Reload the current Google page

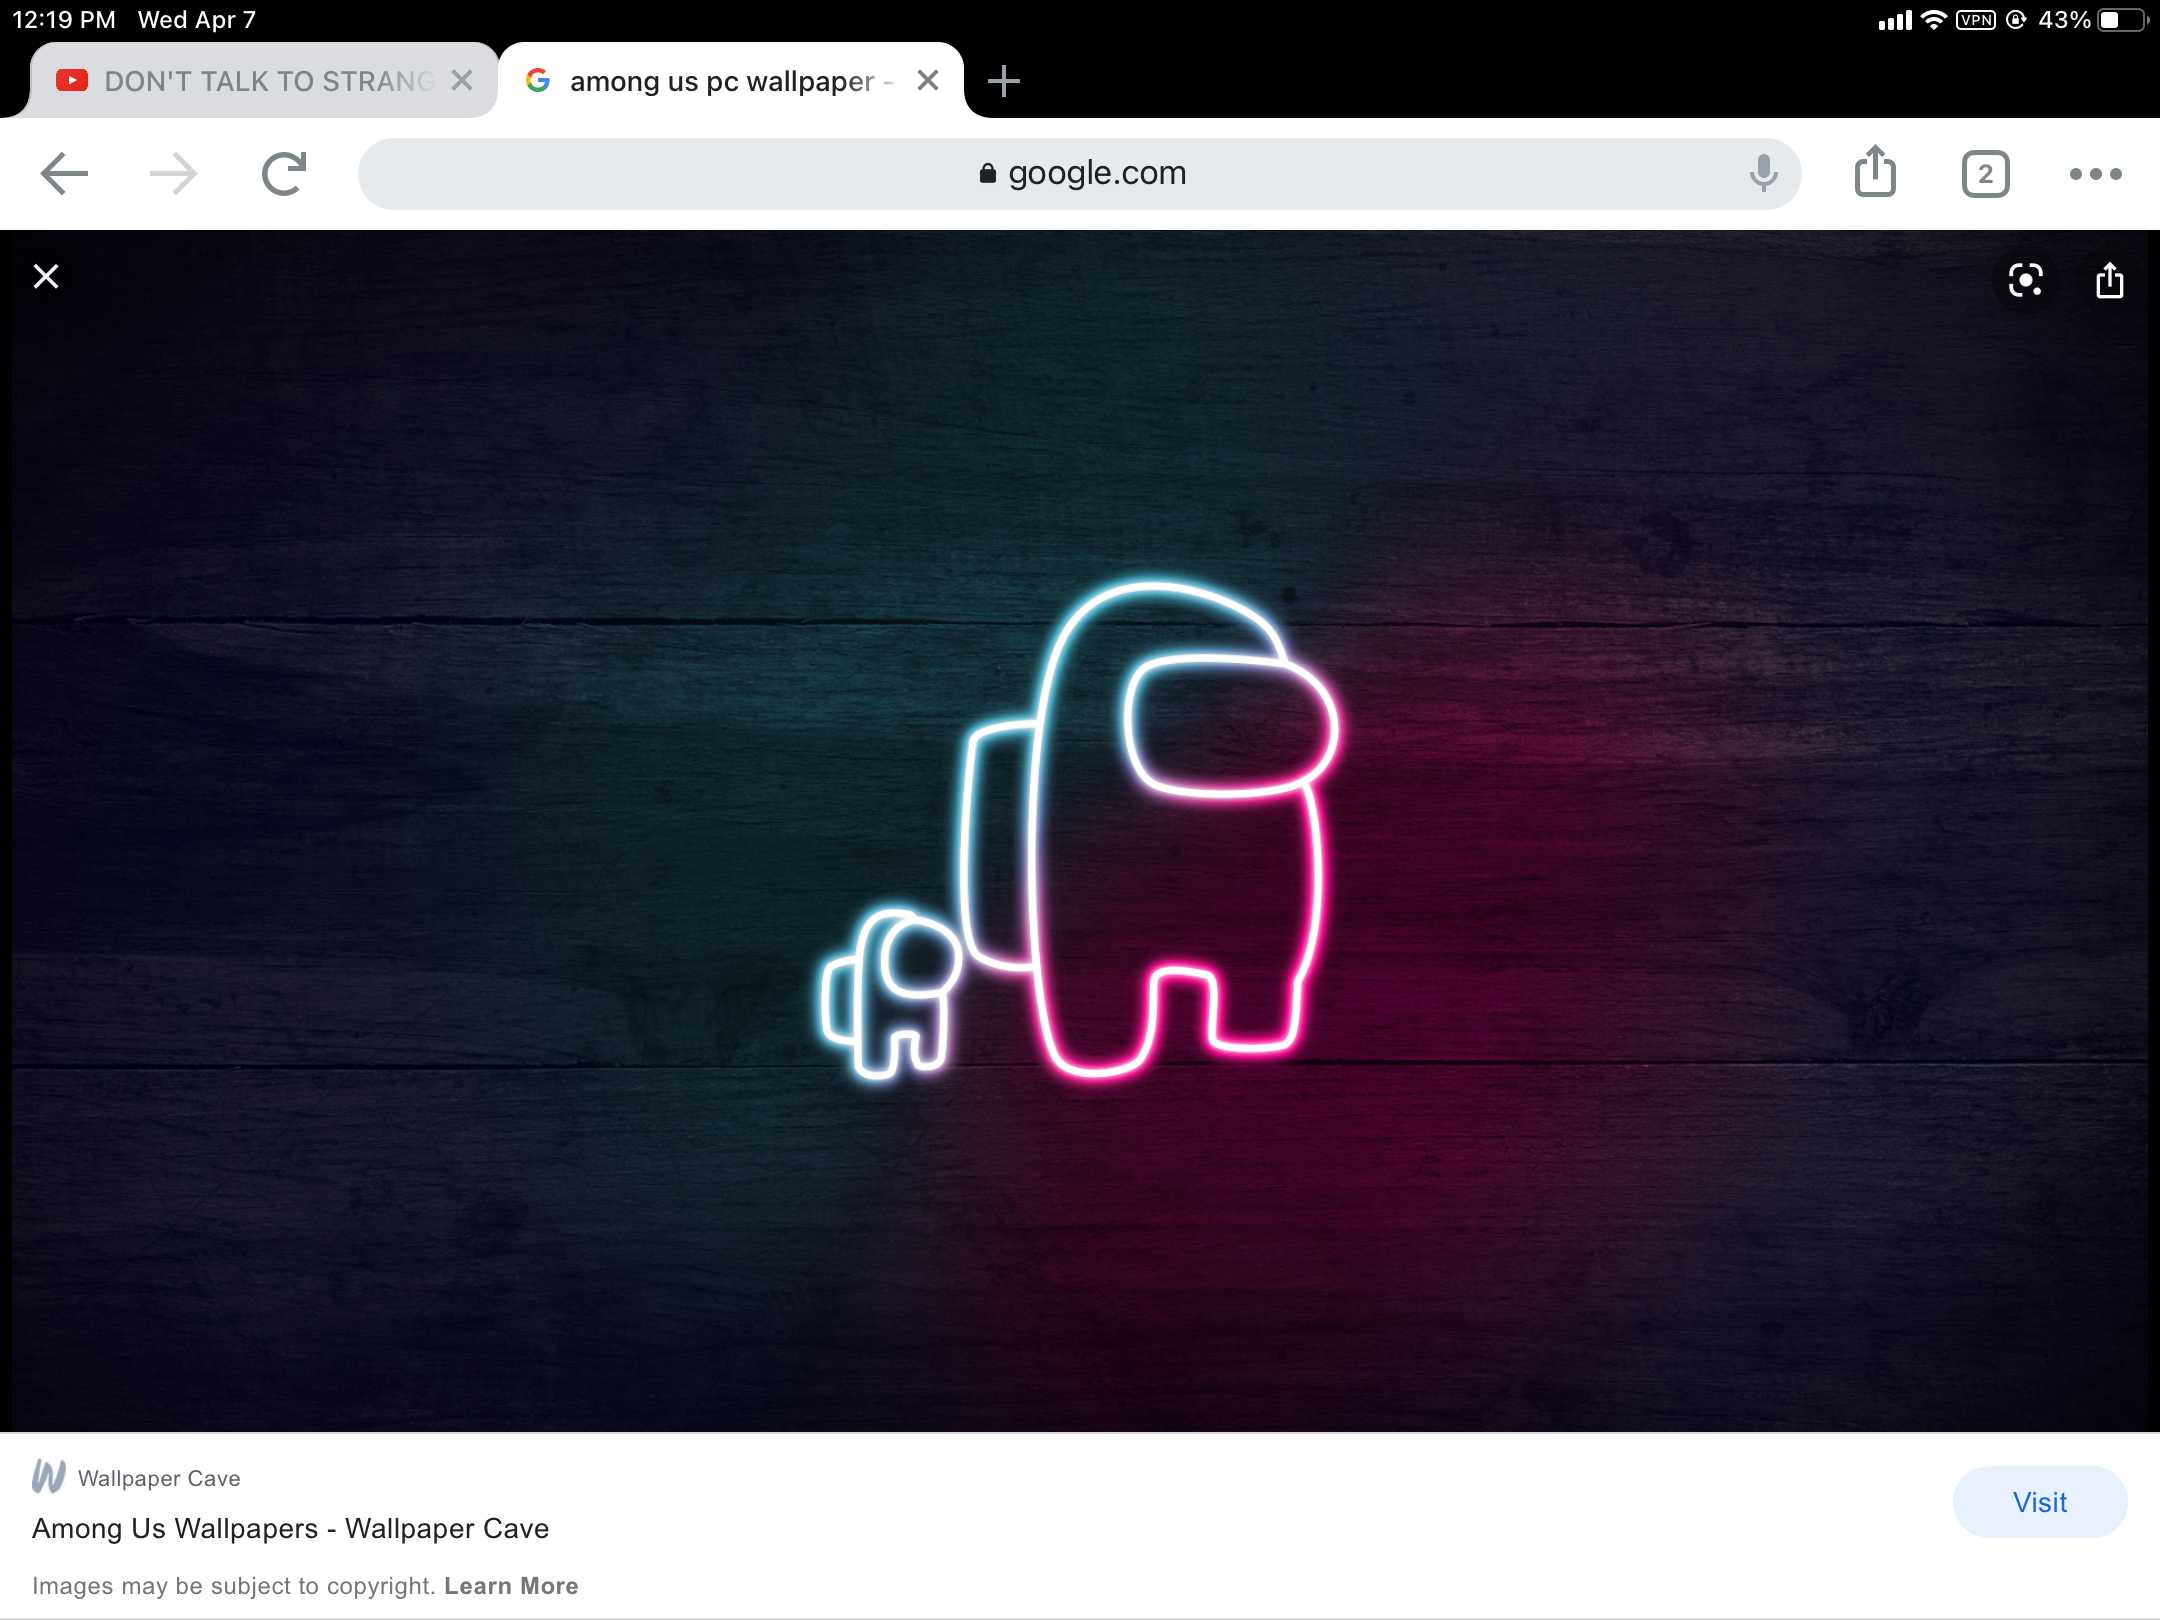[x=284, y=174]
